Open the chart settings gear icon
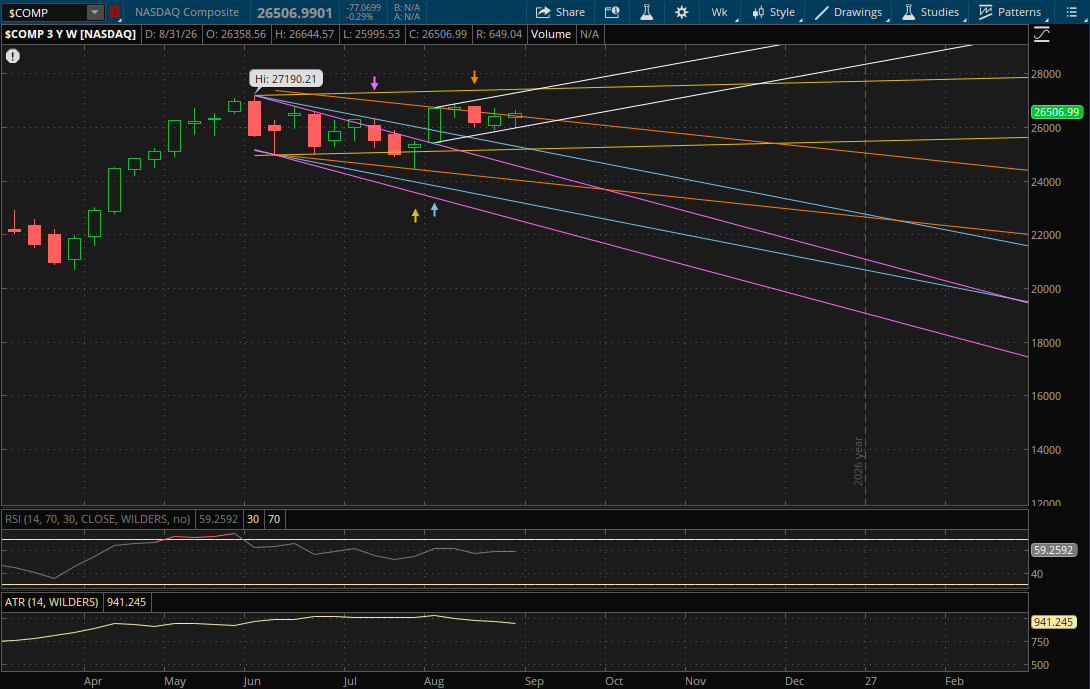1090x689 pixels. pos(681,12)
